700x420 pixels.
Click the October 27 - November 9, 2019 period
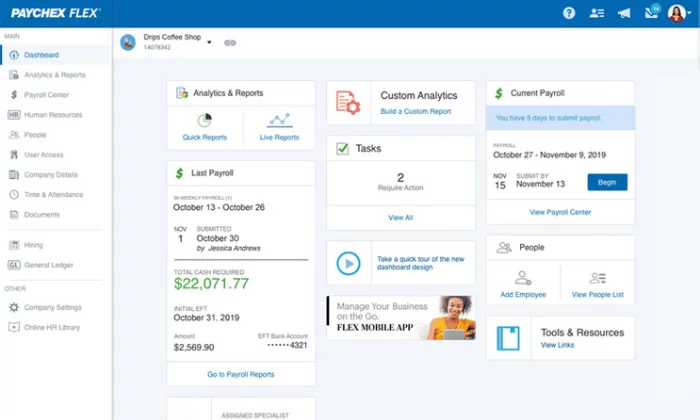550,155
